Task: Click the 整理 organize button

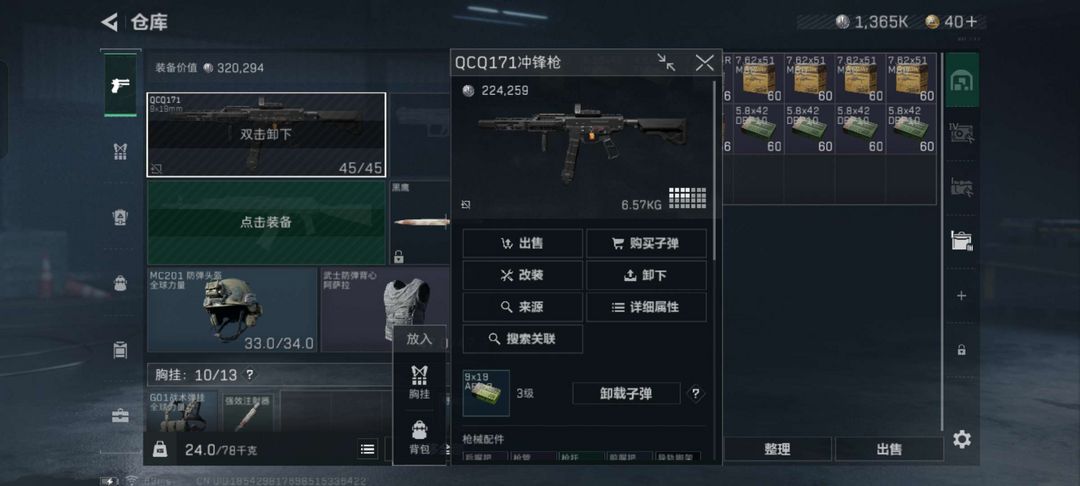Action: pyautogui.click(x=777, y=450)
